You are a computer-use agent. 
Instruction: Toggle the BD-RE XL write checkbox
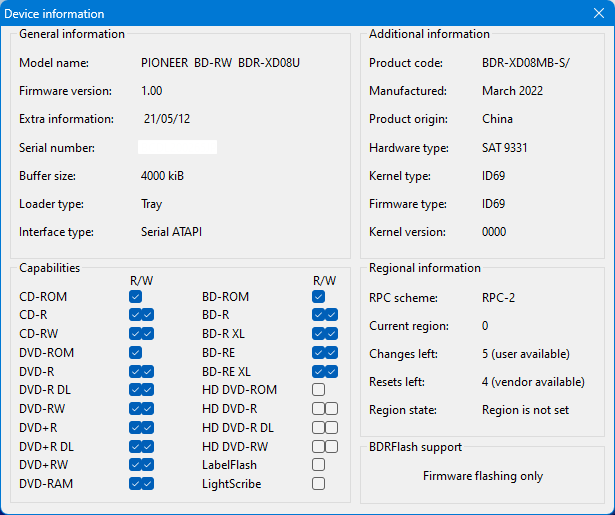(x=331, y=371)
